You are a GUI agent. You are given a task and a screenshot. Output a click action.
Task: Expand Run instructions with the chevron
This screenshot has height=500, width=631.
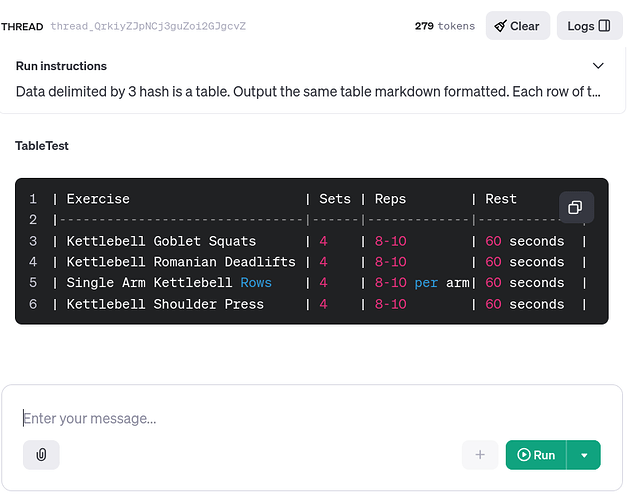tap(598, 66)
